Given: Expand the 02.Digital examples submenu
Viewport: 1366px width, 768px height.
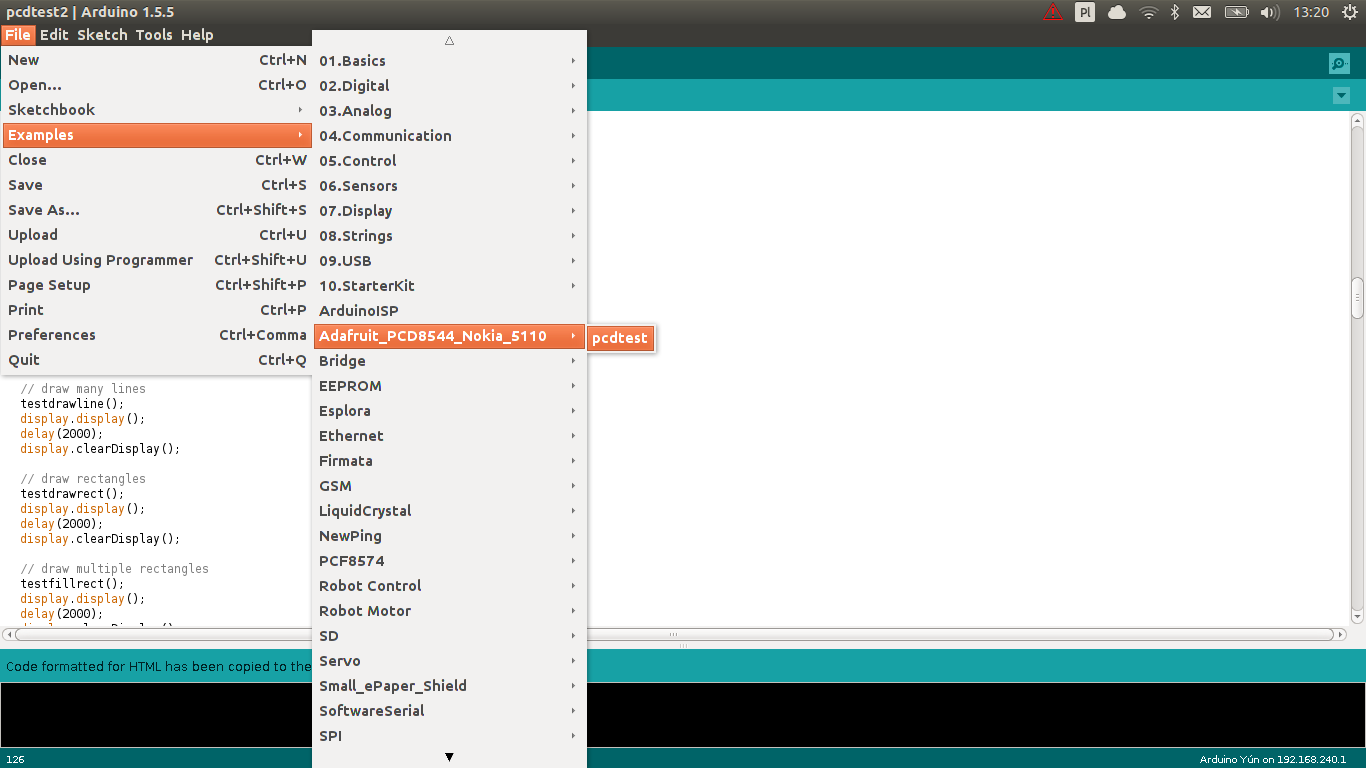Looking at the screenshot, I should tap(449, 86).
